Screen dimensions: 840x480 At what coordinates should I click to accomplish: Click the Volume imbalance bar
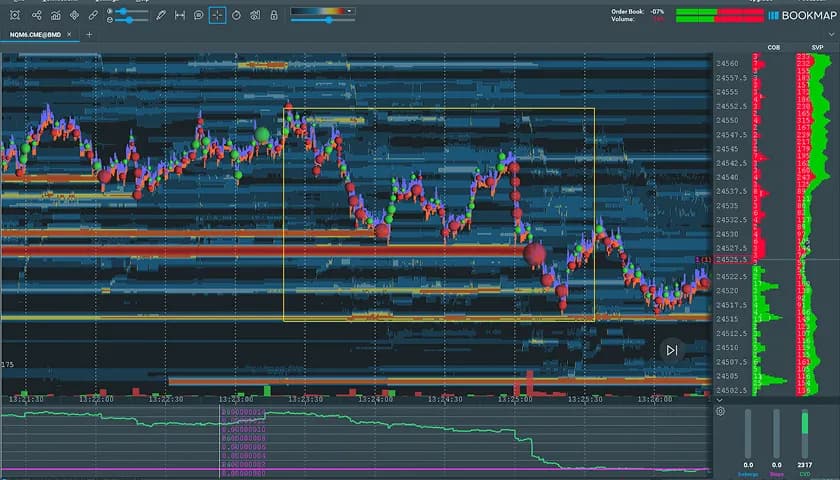720,19
